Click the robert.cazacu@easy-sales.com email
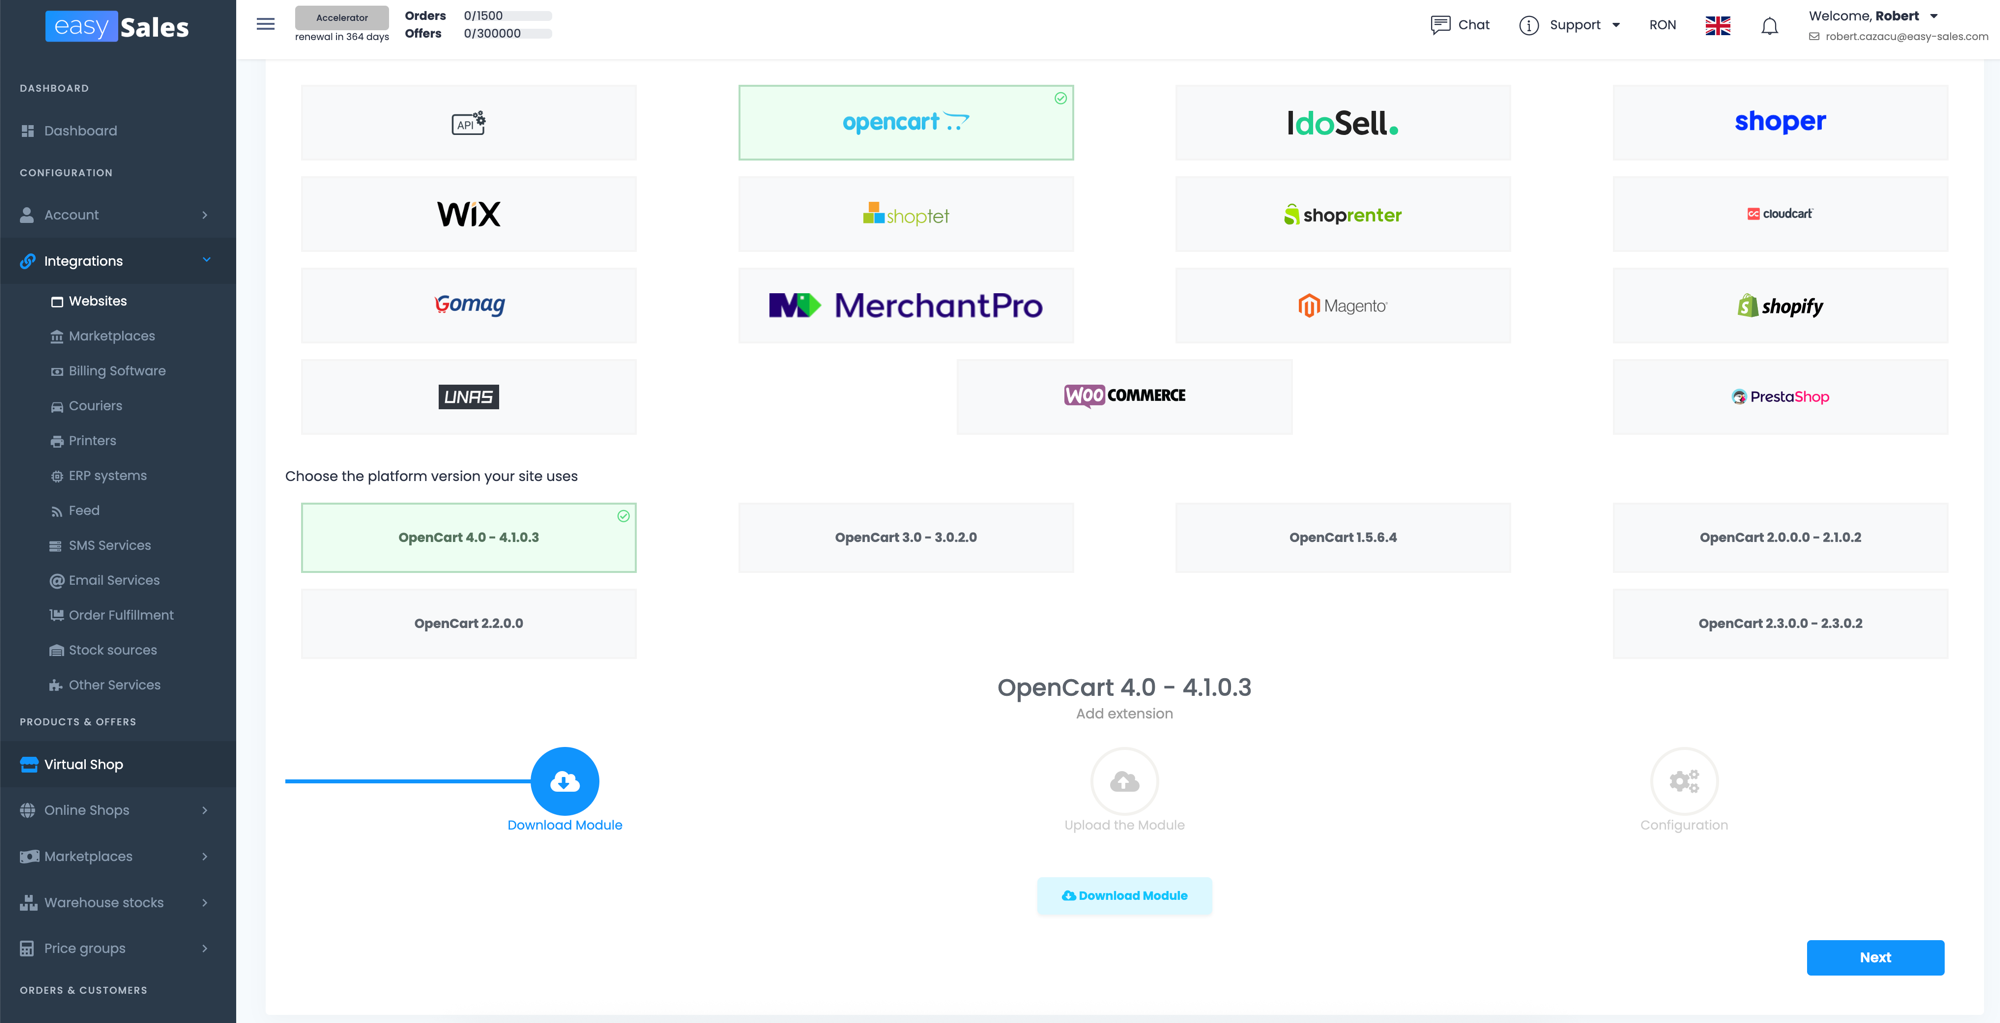 click(x=1906, y=37)
